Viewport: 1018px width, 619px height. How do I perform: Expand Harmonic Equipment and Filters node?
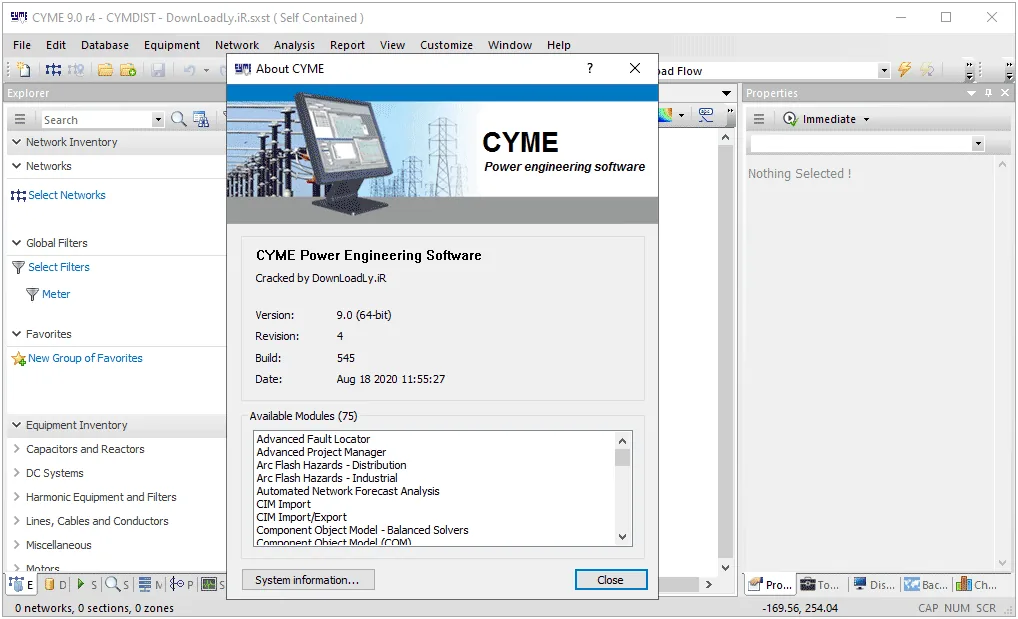point(17,496)
